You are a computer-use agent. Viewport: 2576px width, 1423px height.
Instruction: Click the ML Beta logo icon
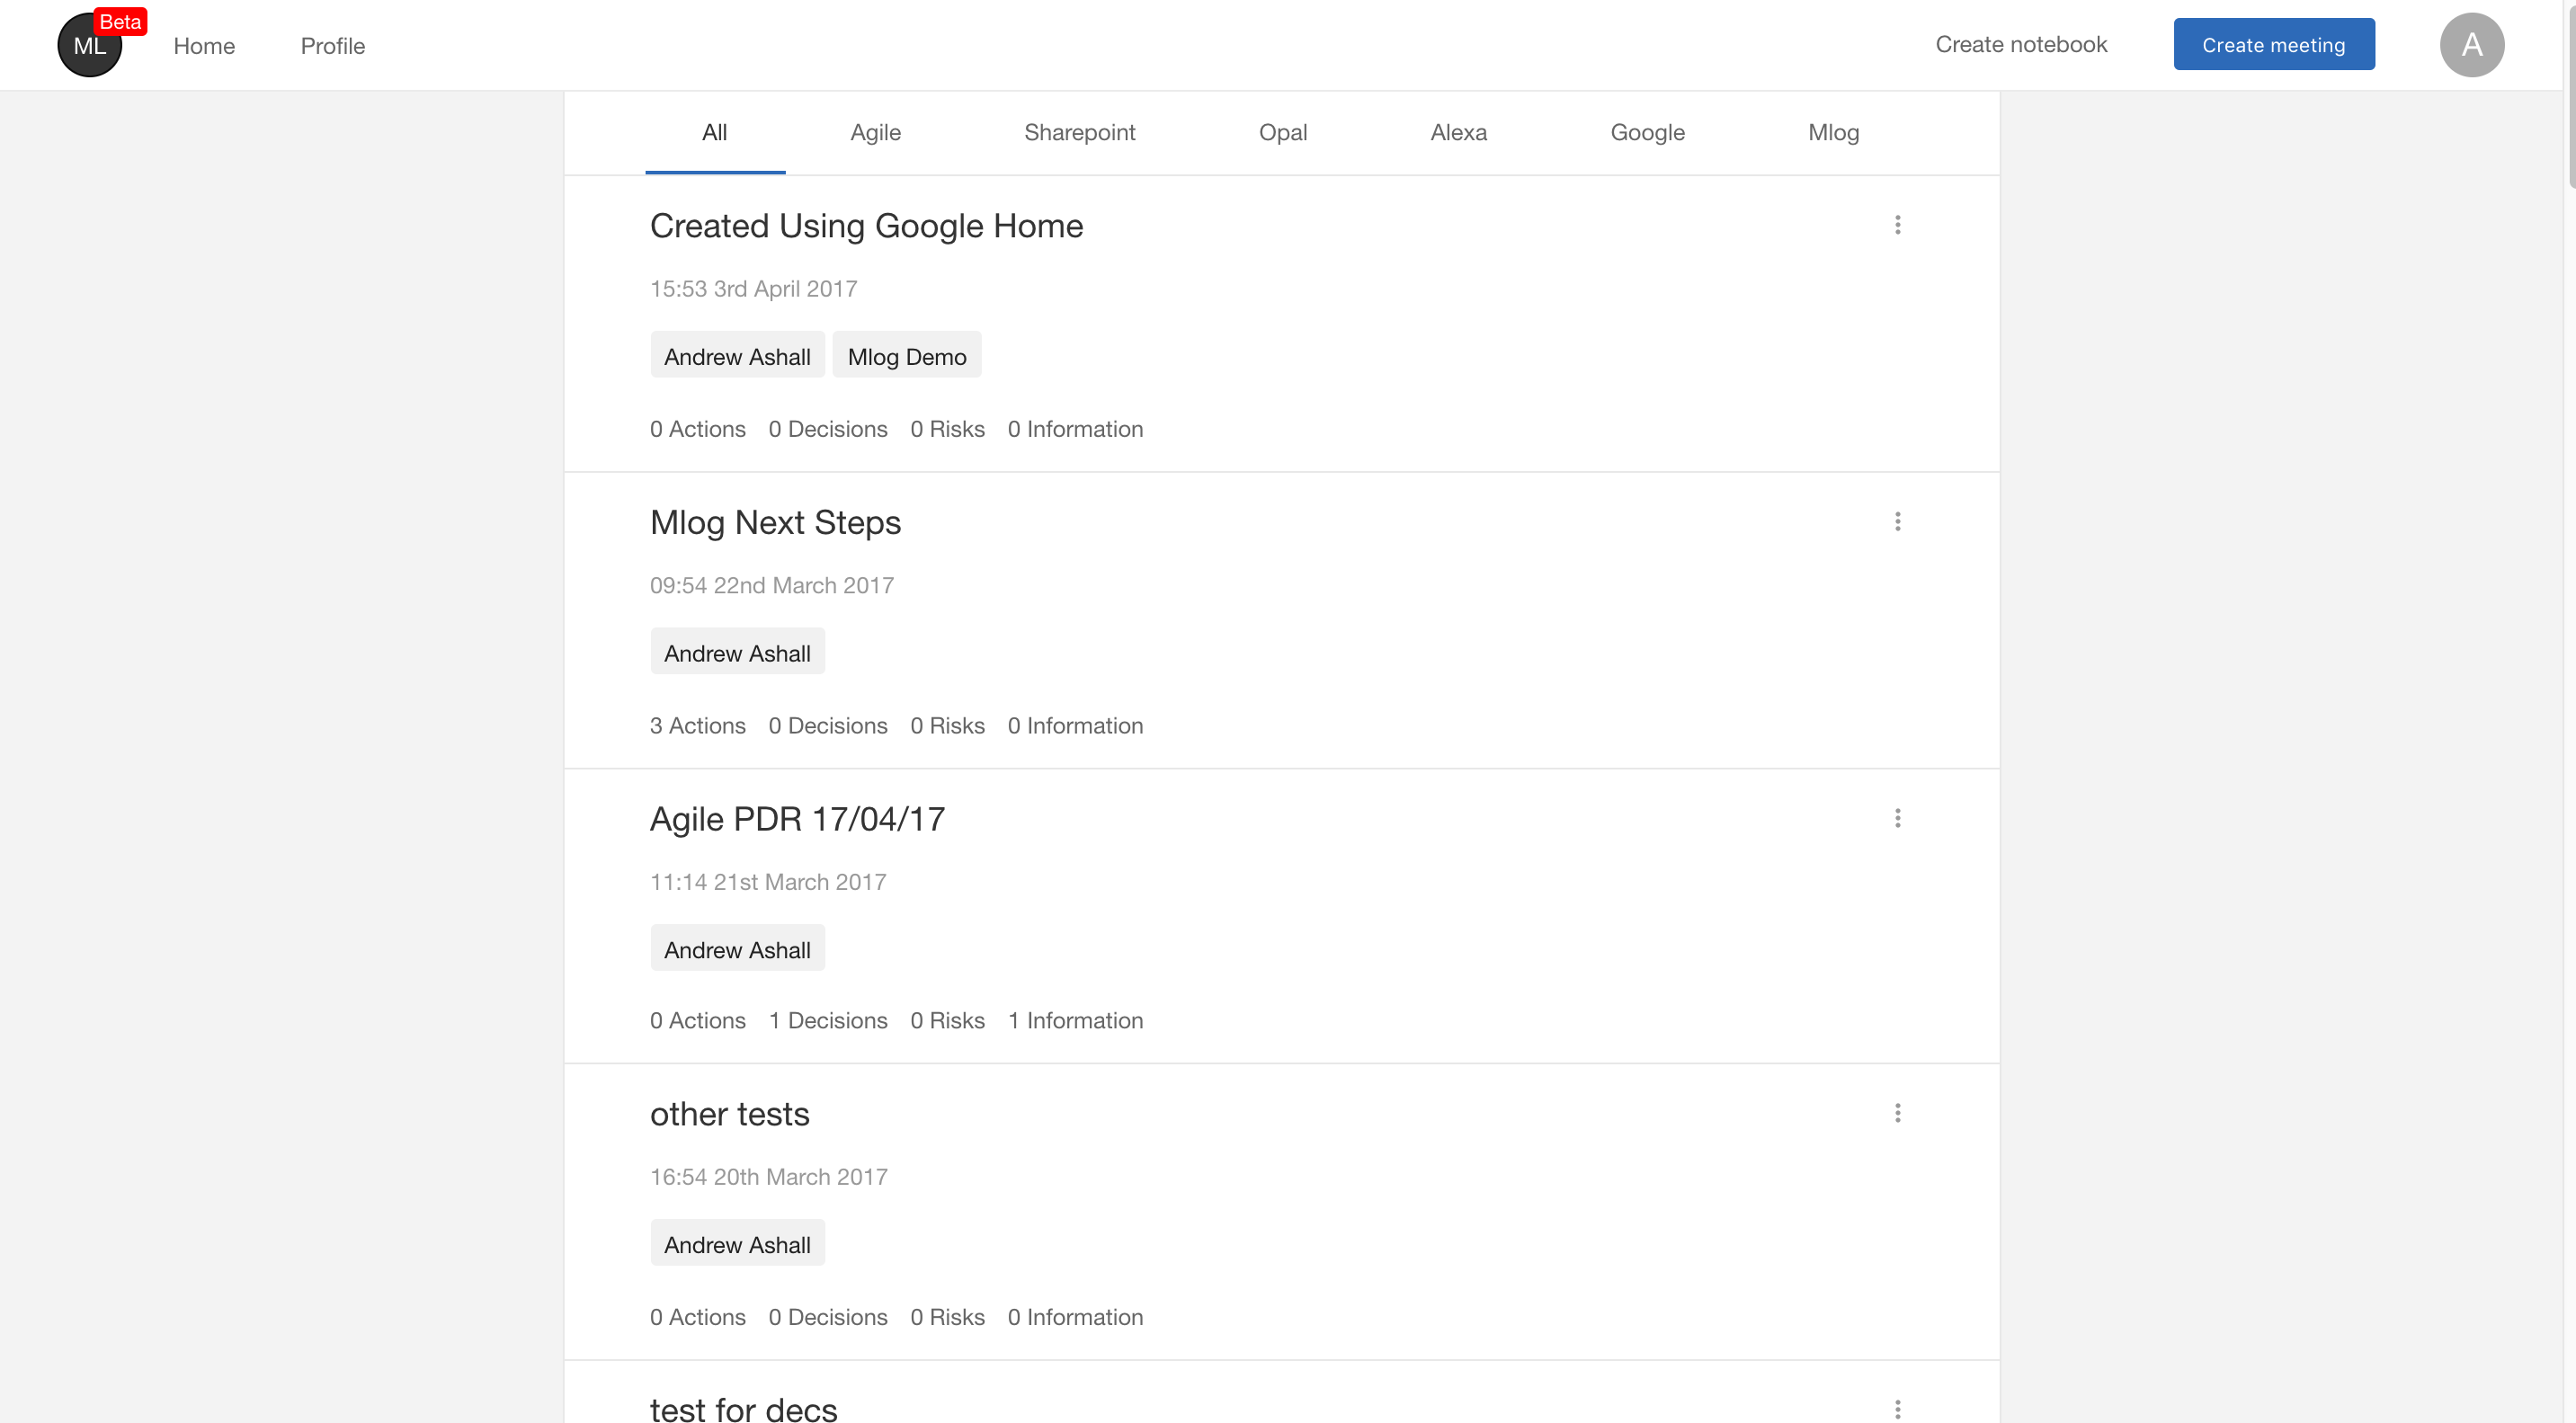(90, 45)
